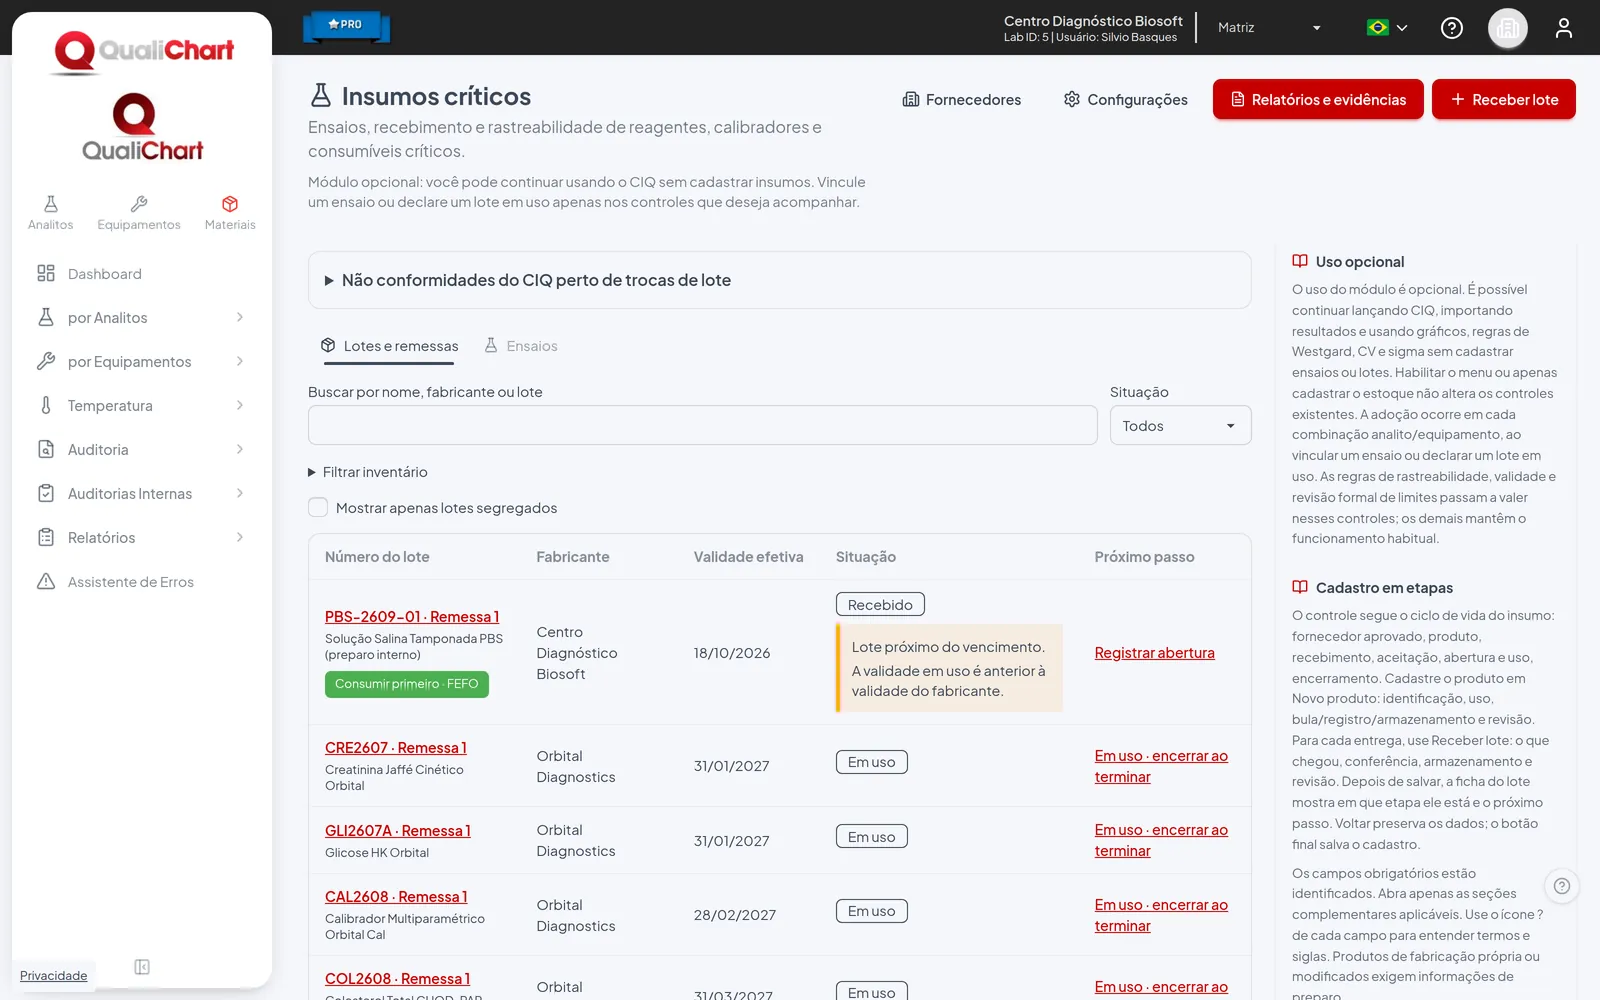
Task: Open the Matriz unit dropdown
Action: pyautogui.click(x=1270, y=28)
